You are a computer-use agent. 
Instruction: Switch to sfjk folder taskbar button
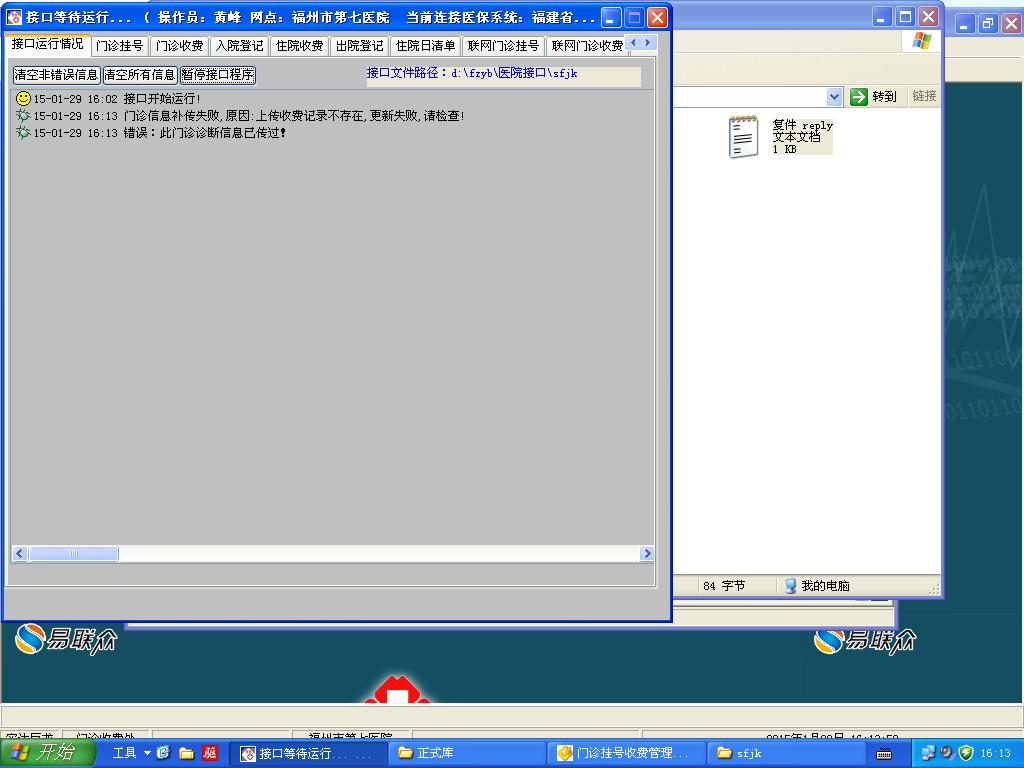[x=786, y=753]
